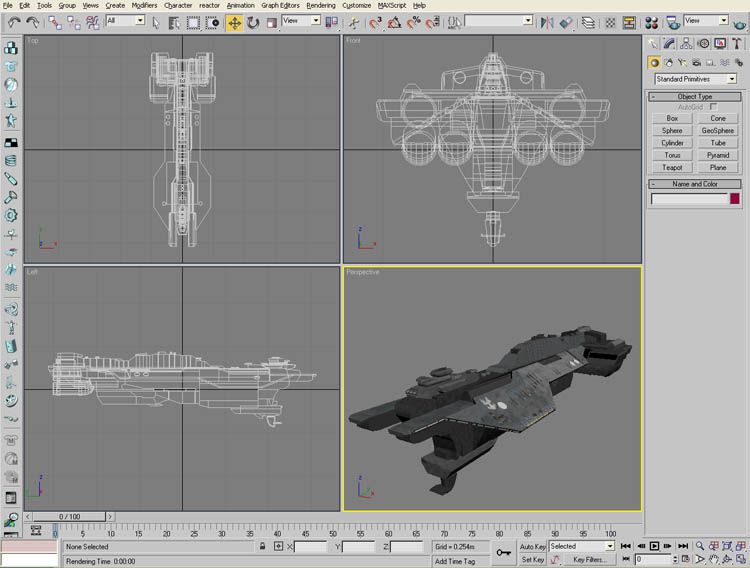Click the Undo arrow in toolbar

(x=13, y=22)
